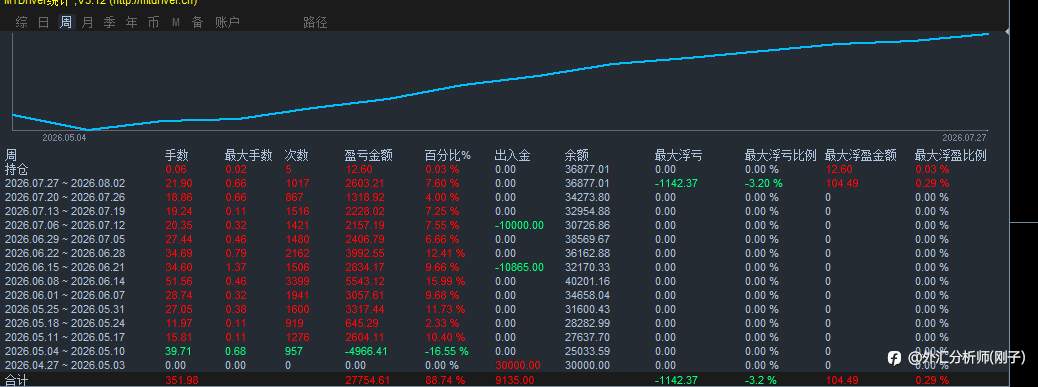The width and height of the screenshot is (1038, 387).
Task: Switch to the 月 monthly tab
Action: [x=87, y=22]
